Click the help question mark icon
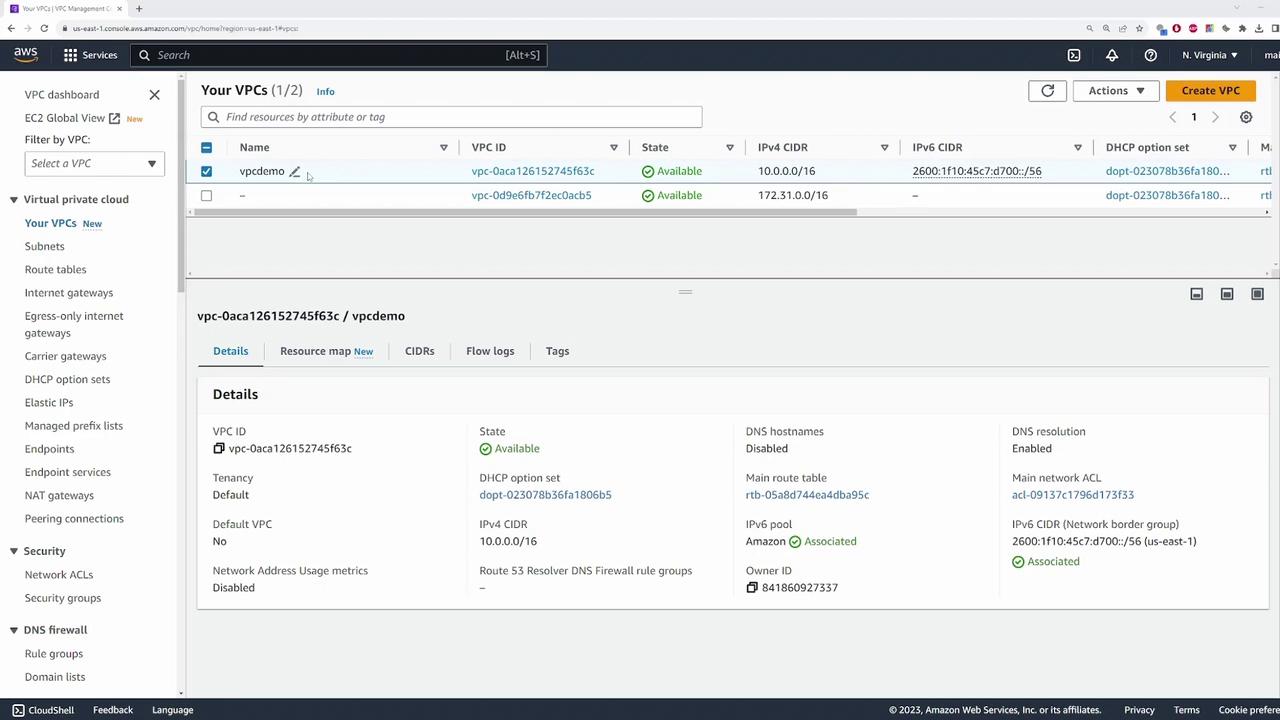The width and height of the screenshot is (1280, 720). (x=1150, y=55)
